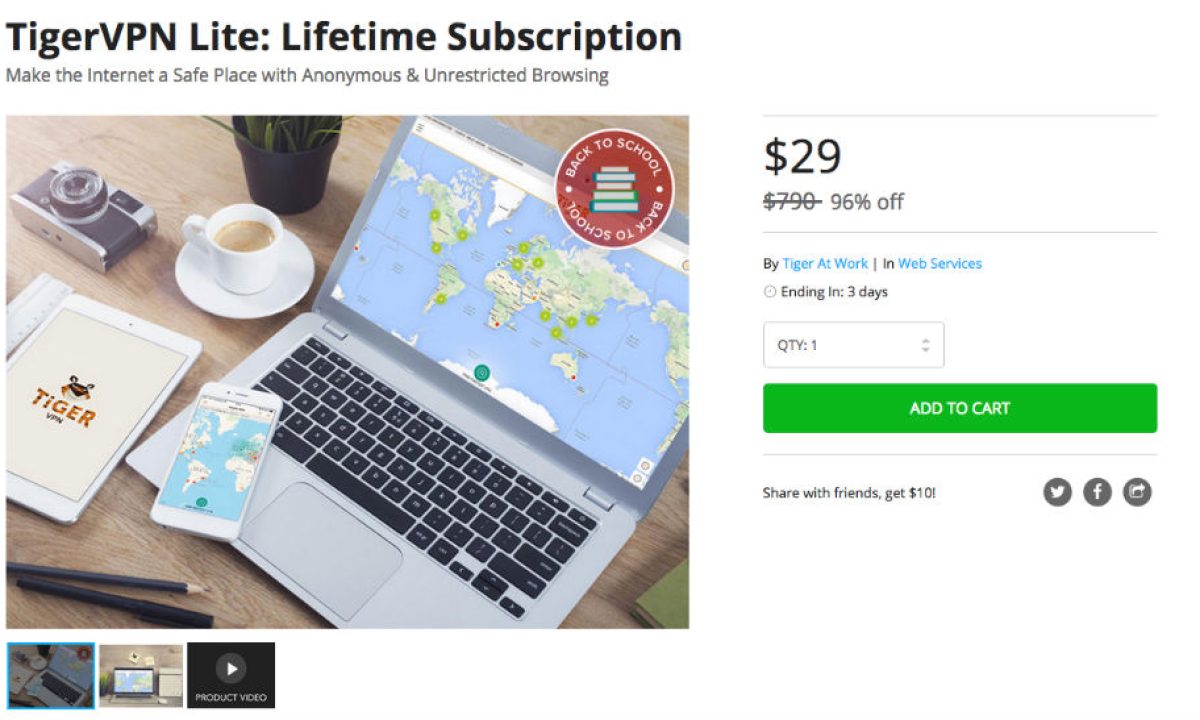Viewport: 1200px width, 720px height.
Task: Click the main product image
Action: pos(347,372)
